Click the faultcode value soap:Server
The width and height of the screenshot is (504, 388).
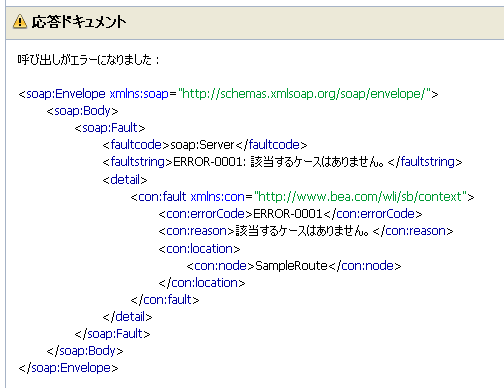(x=202, y=145)
